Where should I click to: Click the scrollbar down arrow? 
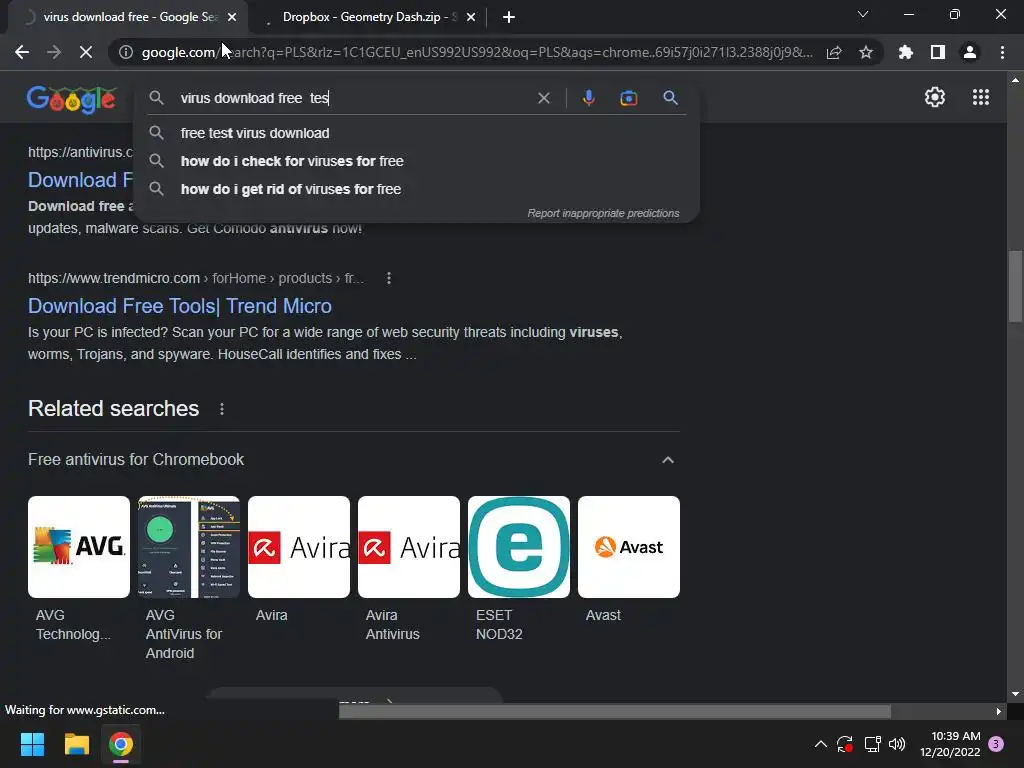click(x=1015, y=694)
